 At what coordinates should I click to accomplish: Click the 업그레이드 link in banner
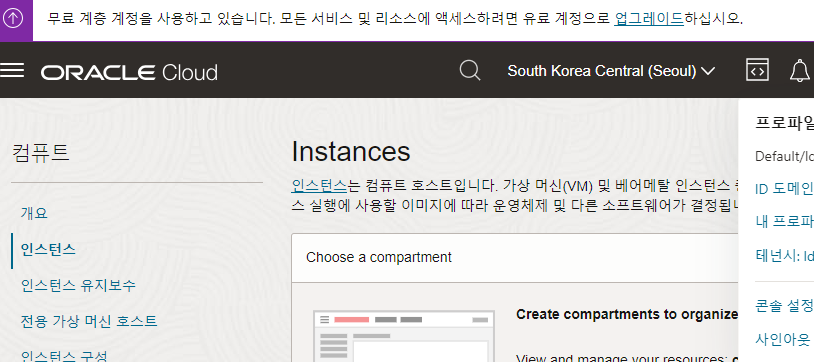click(x=649, y=19)
